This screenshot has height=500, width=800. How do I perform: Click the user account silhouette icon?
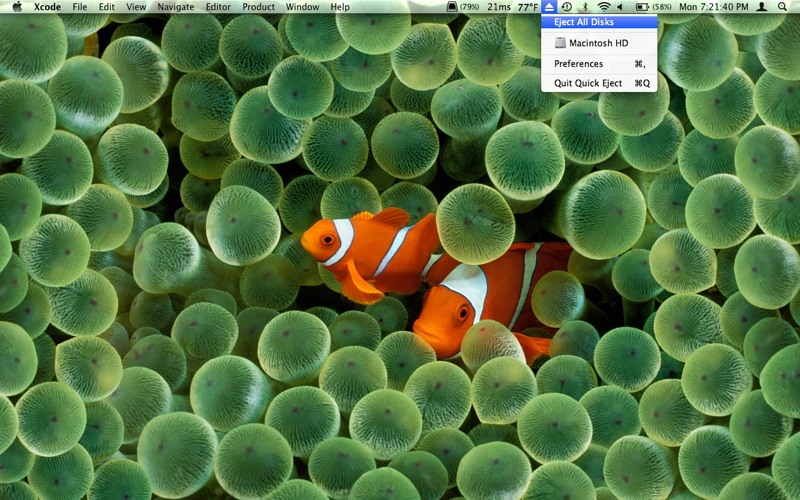[762, 7]
